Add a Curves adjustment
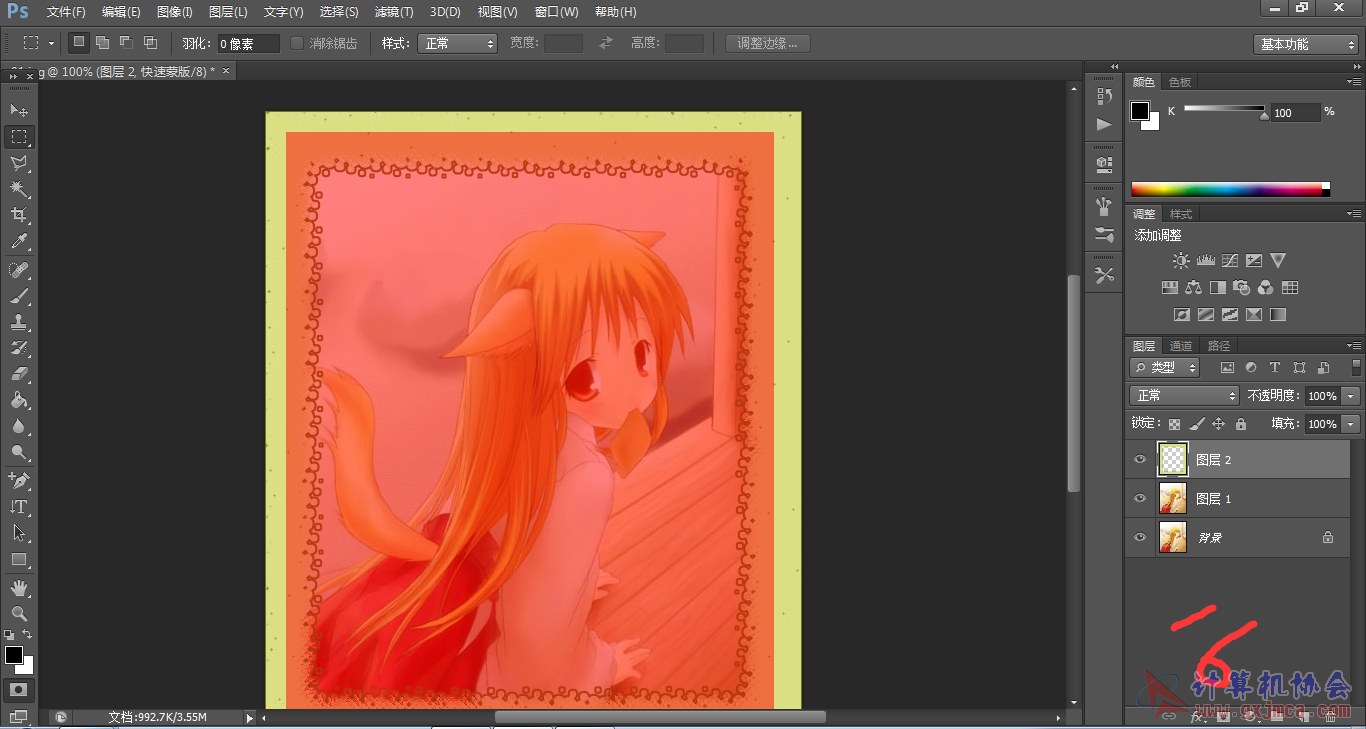 click(1230, 261)
